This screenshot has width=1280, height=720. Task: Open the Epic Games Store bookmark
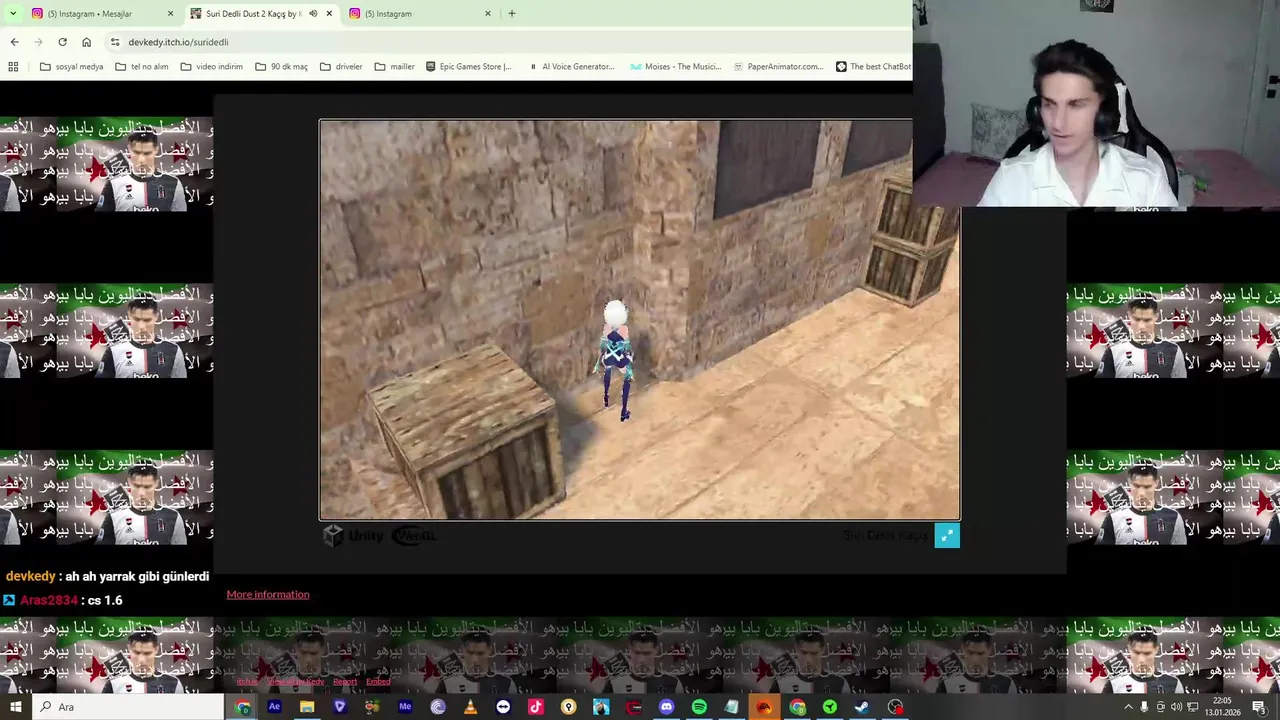point(468,67)
